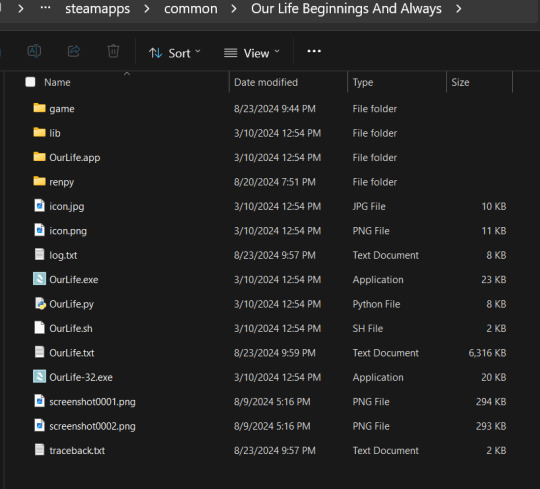540x489 pixels.
Task: Select the file name lib
Action: coord(55,133)
